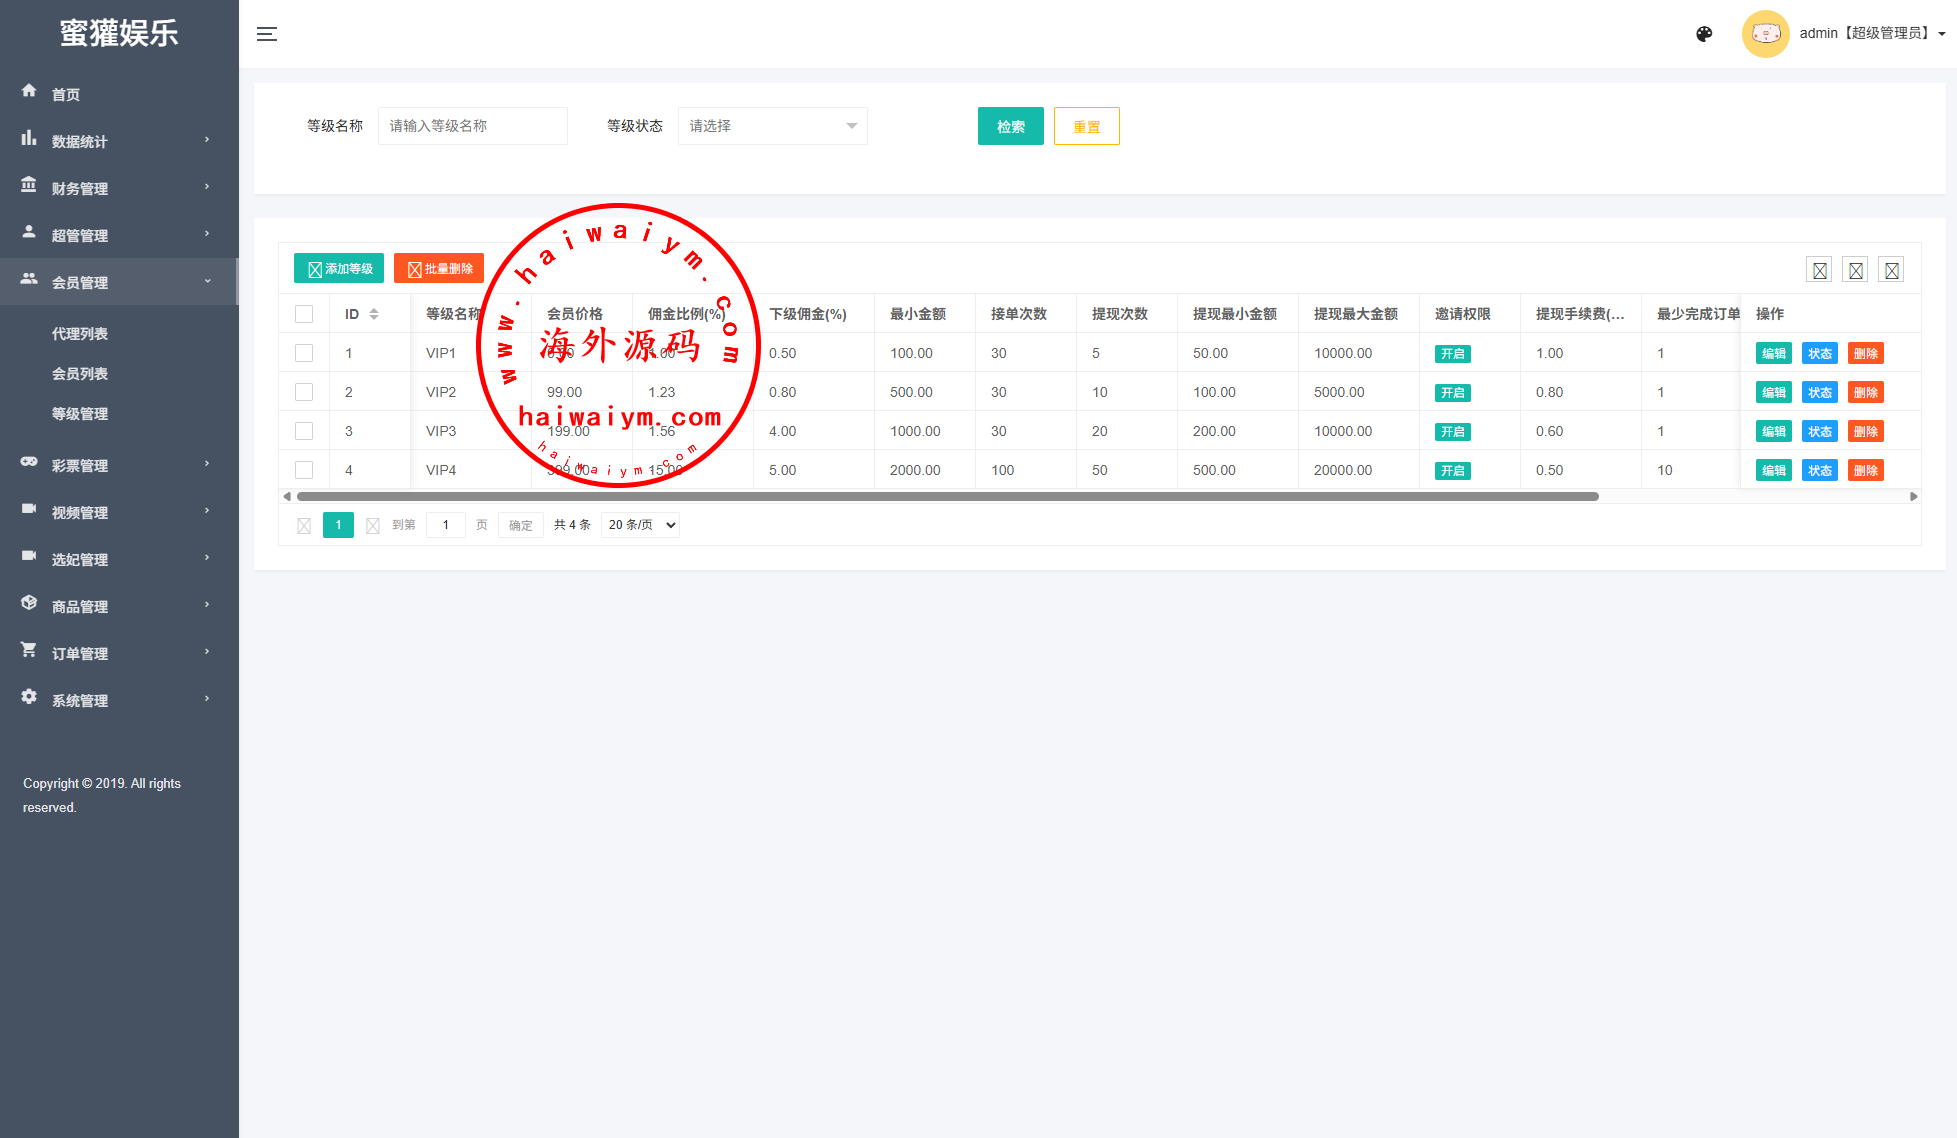The height and width of the screenshot is (1138, 1957).
Task: Open the 20 条/页 page size selector
Action: click(640, 525)
